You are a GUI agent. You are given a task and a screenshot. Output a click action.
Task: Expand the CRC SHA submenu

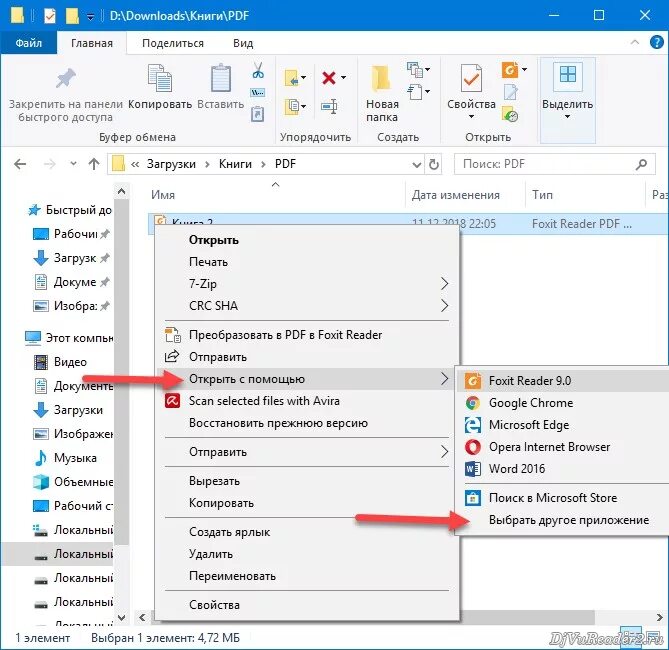(444, 306)
